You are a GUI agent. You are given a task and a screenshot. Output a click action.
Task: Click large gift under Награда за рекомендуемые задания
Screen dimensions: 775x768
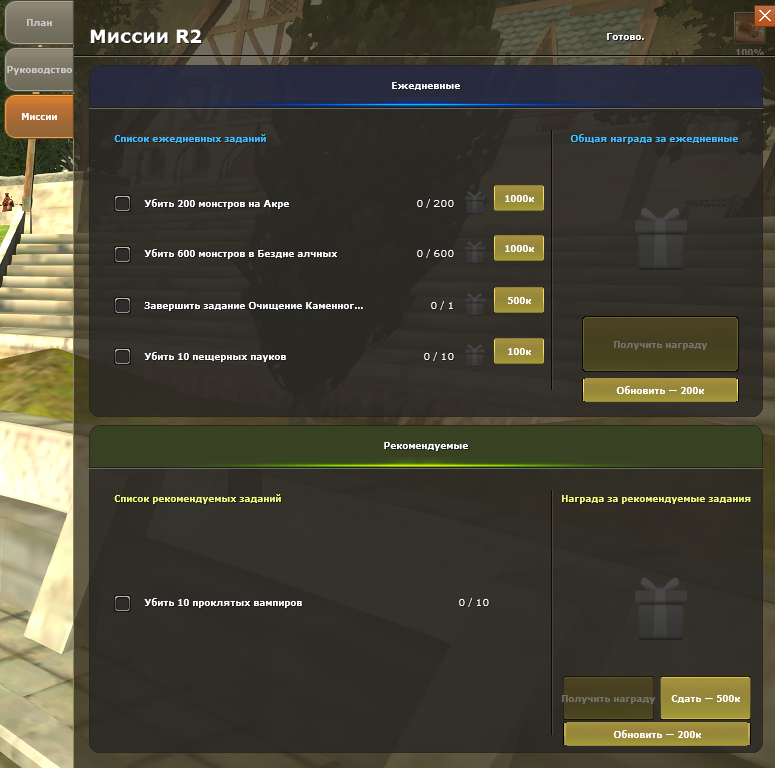click(660, 608)
